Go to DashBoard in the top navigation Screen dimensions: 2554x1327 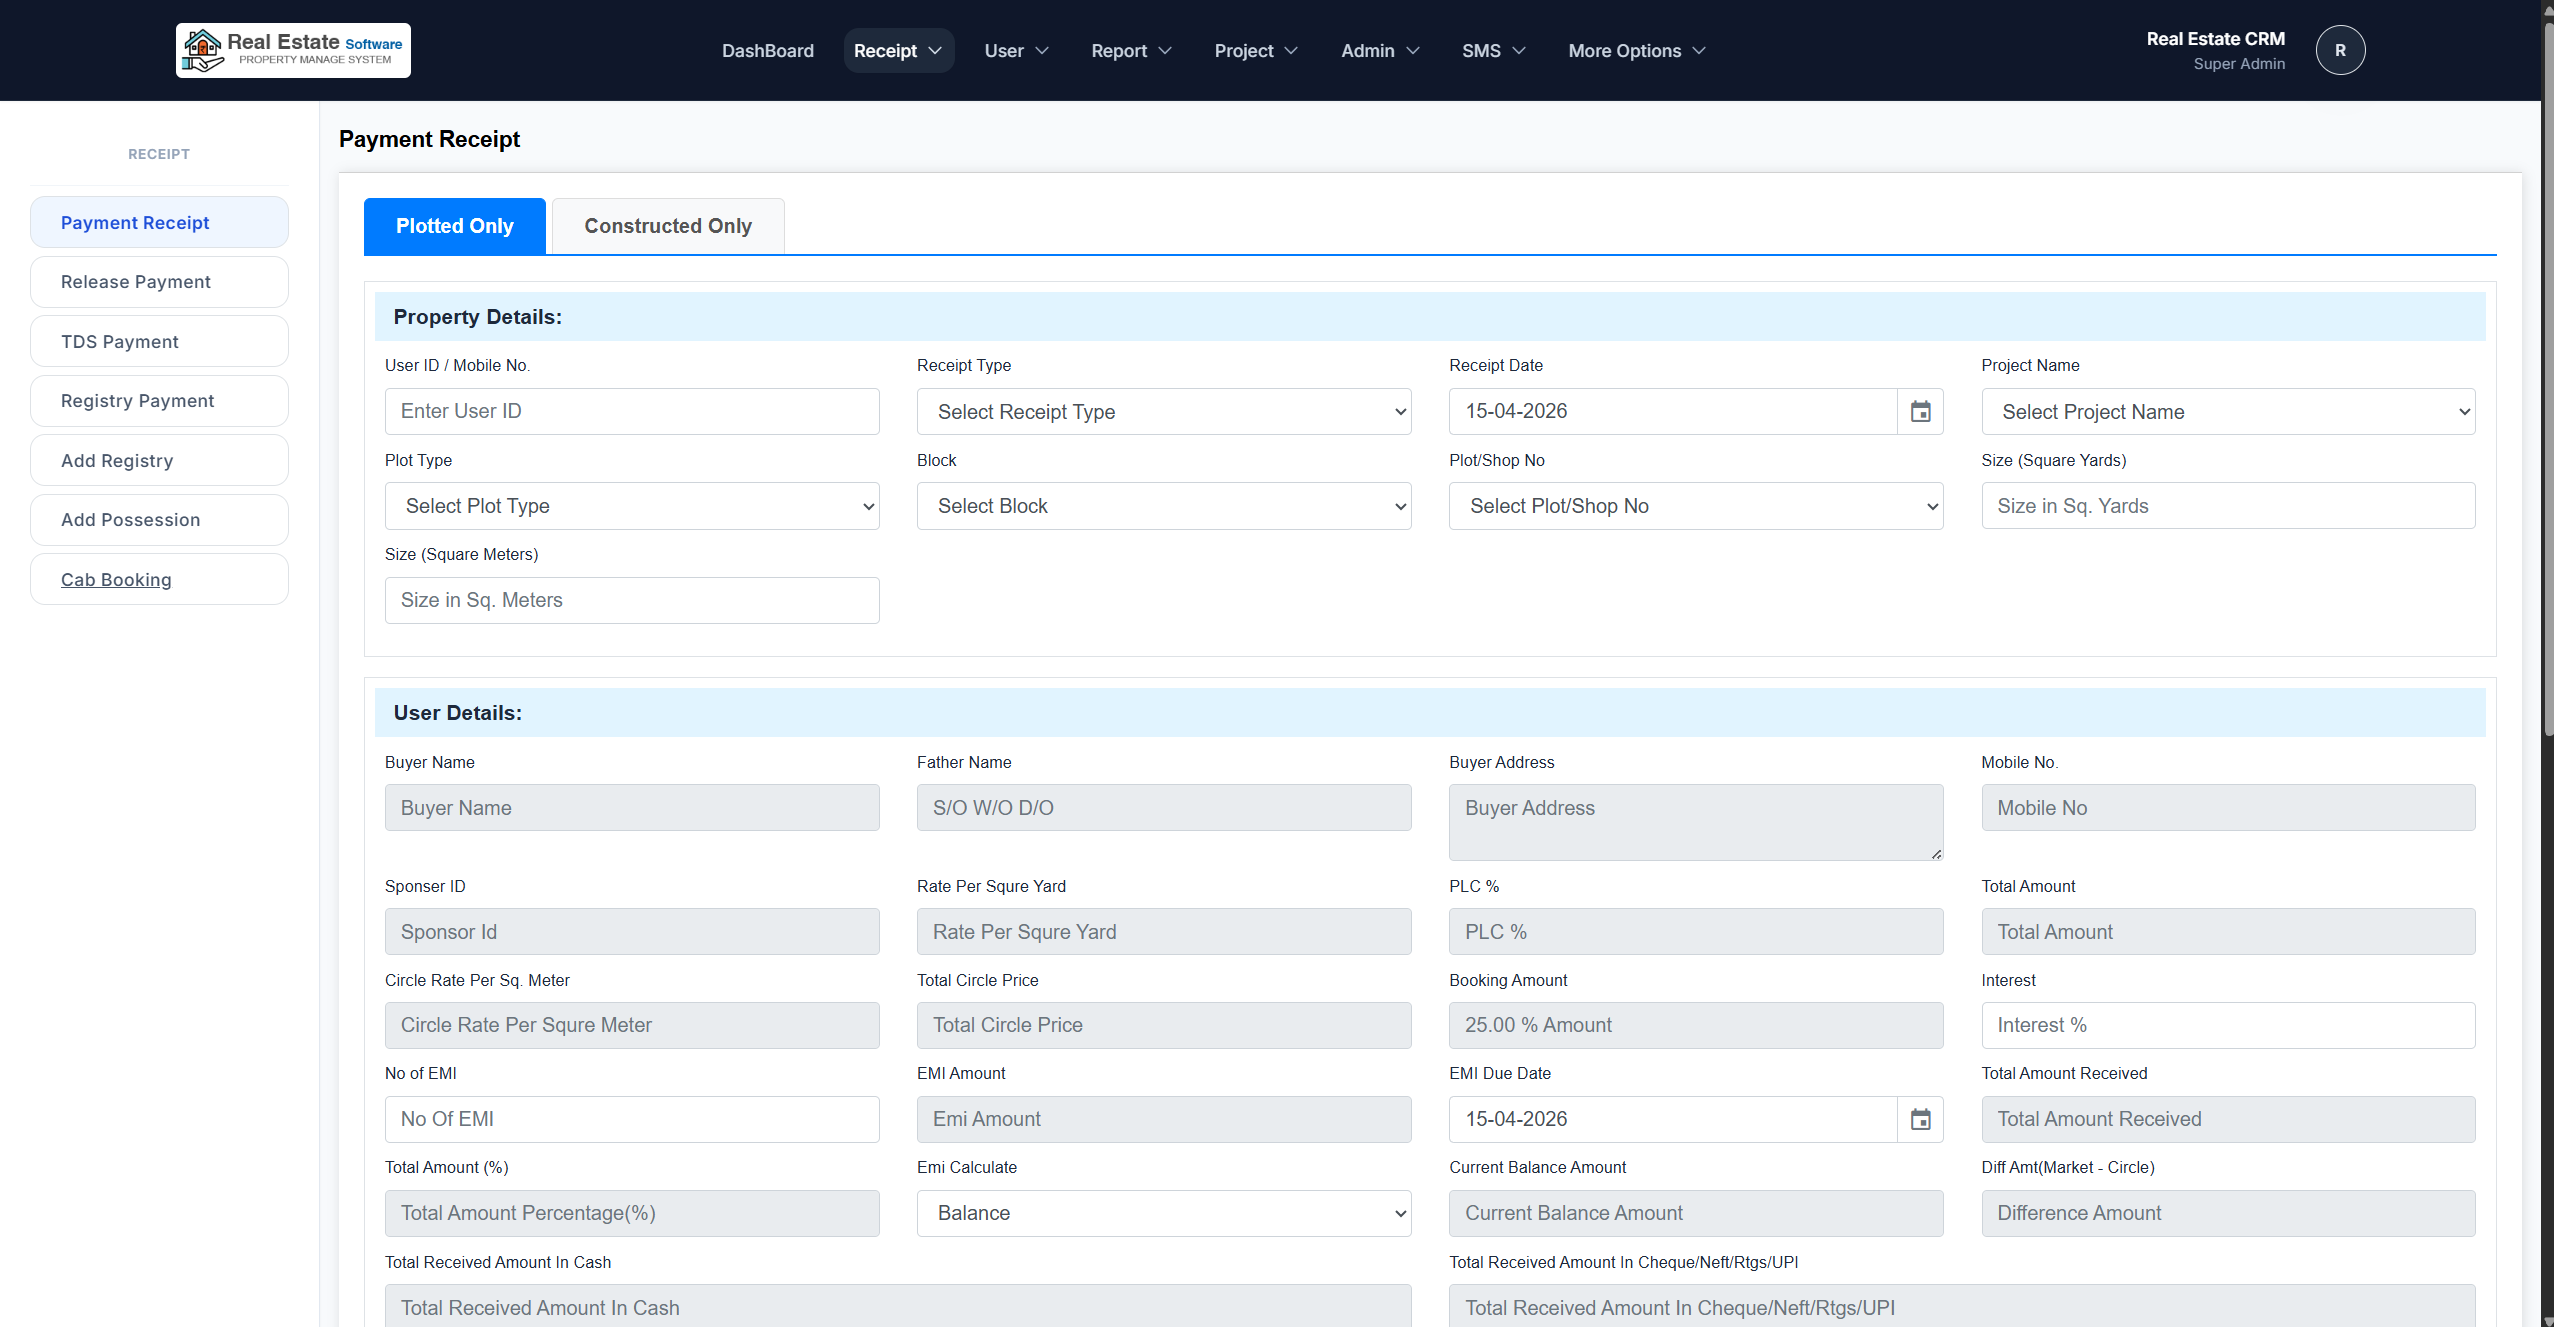(x=767, y=51)
